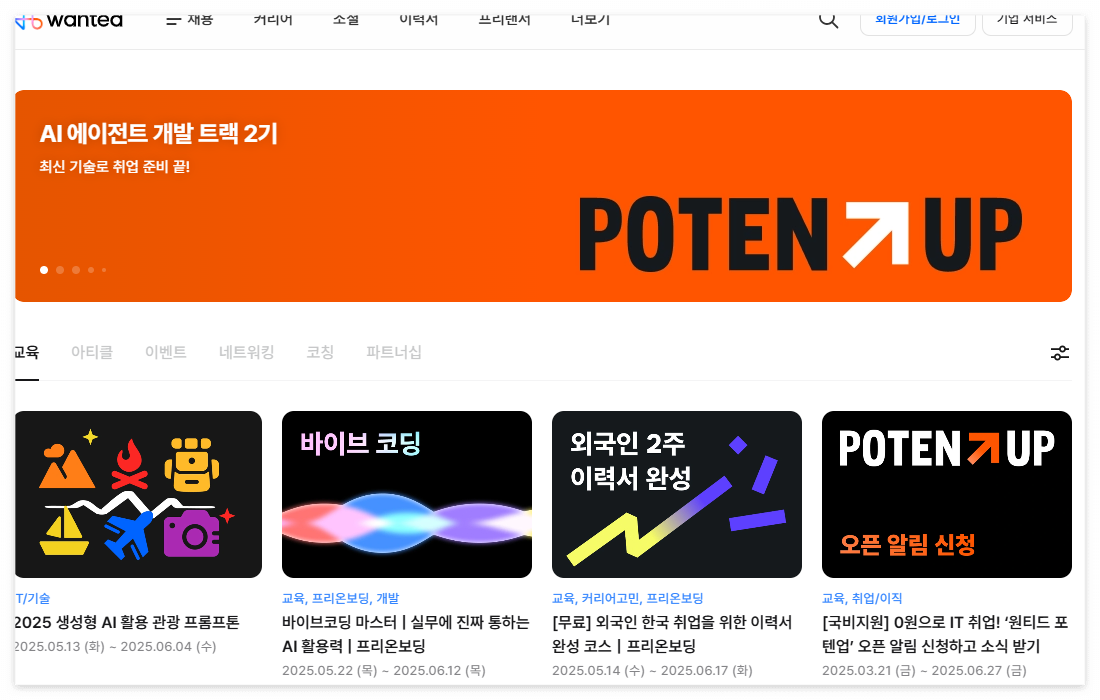The width and height of the screenshot is (1100, 700).
Task: Click the date 2025.05.13 (화) ~ 2025.06.04 (수)
Action: 116,647
